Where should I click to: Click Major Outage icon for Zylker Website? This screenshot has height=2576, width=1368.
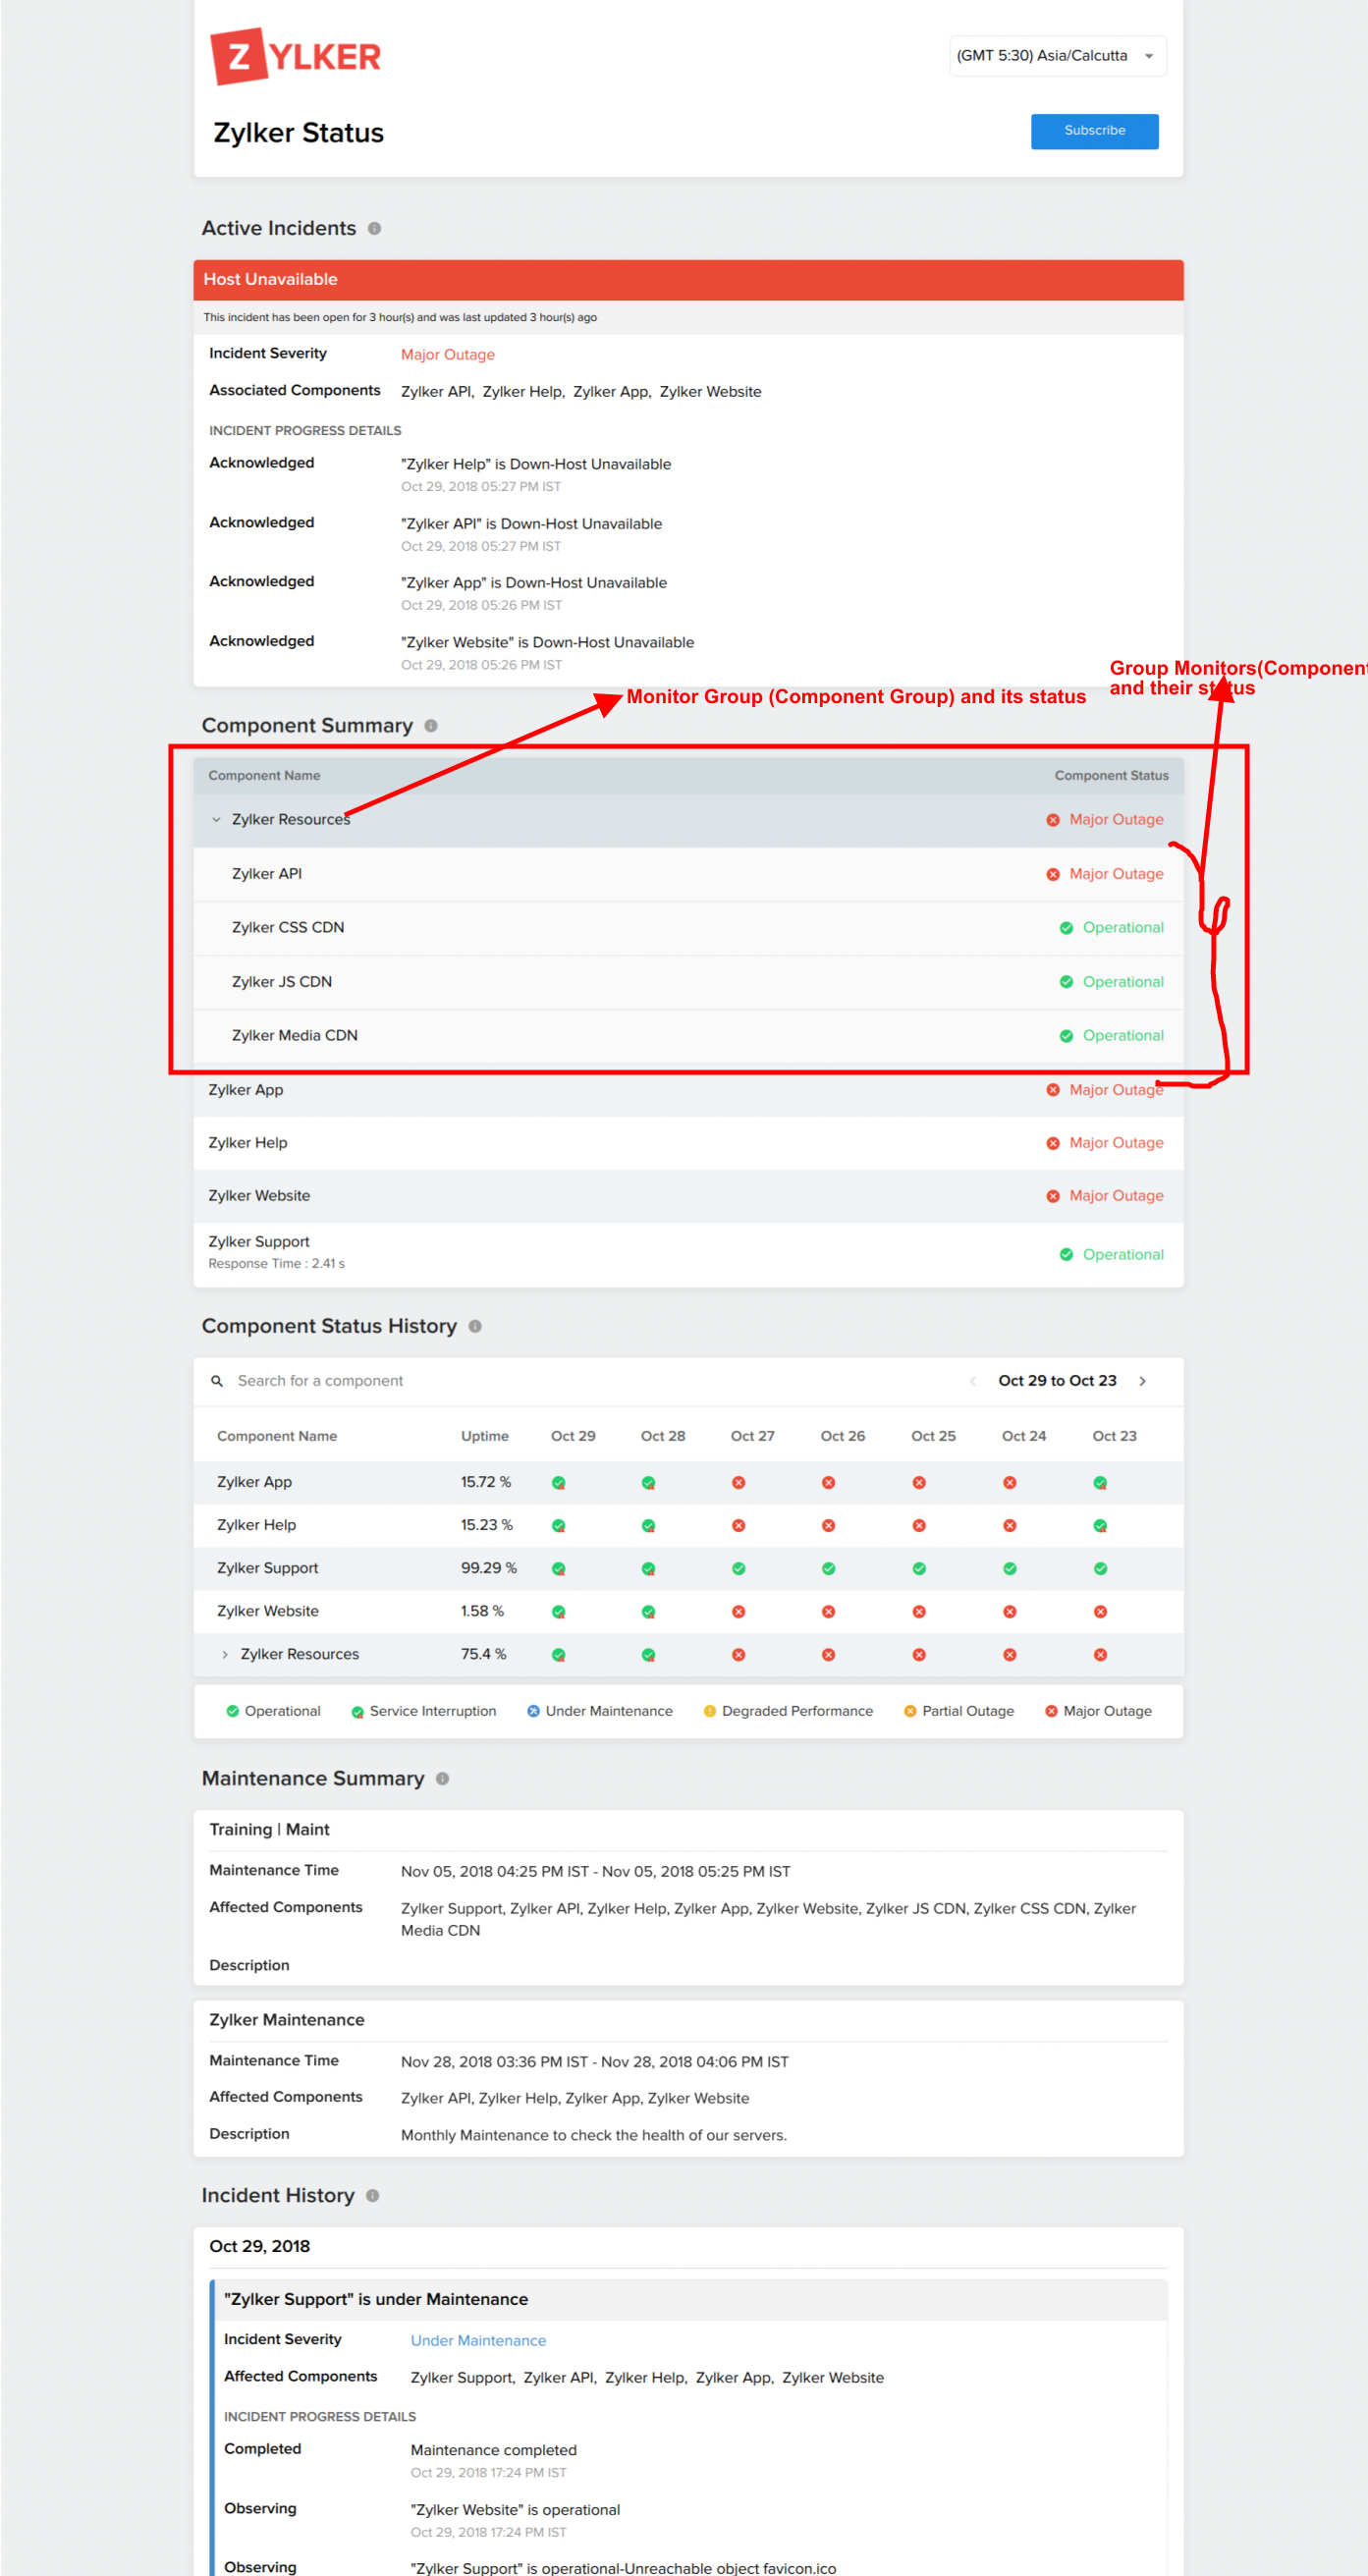[x=1052, y=1196]
